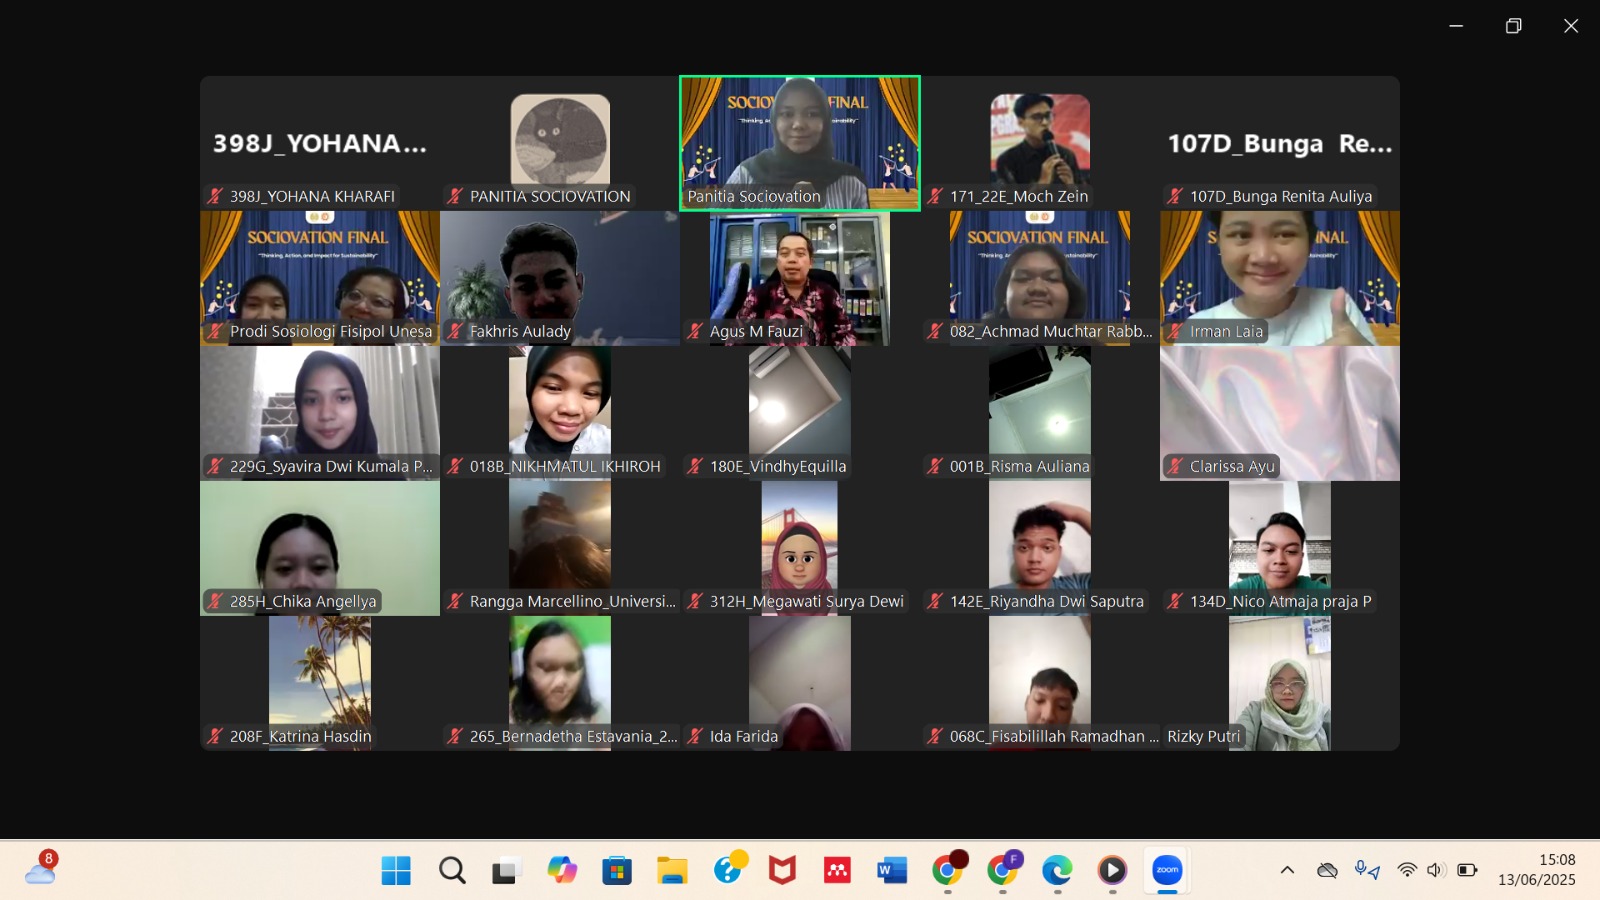Open the McAfee icon in the taskbar
1600x900 pixels.
pos(782,870)
